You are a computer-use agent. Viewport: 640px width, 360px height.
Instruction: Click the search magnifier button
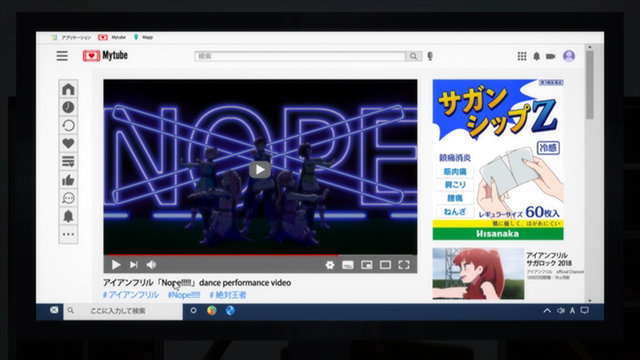[413, 56]
